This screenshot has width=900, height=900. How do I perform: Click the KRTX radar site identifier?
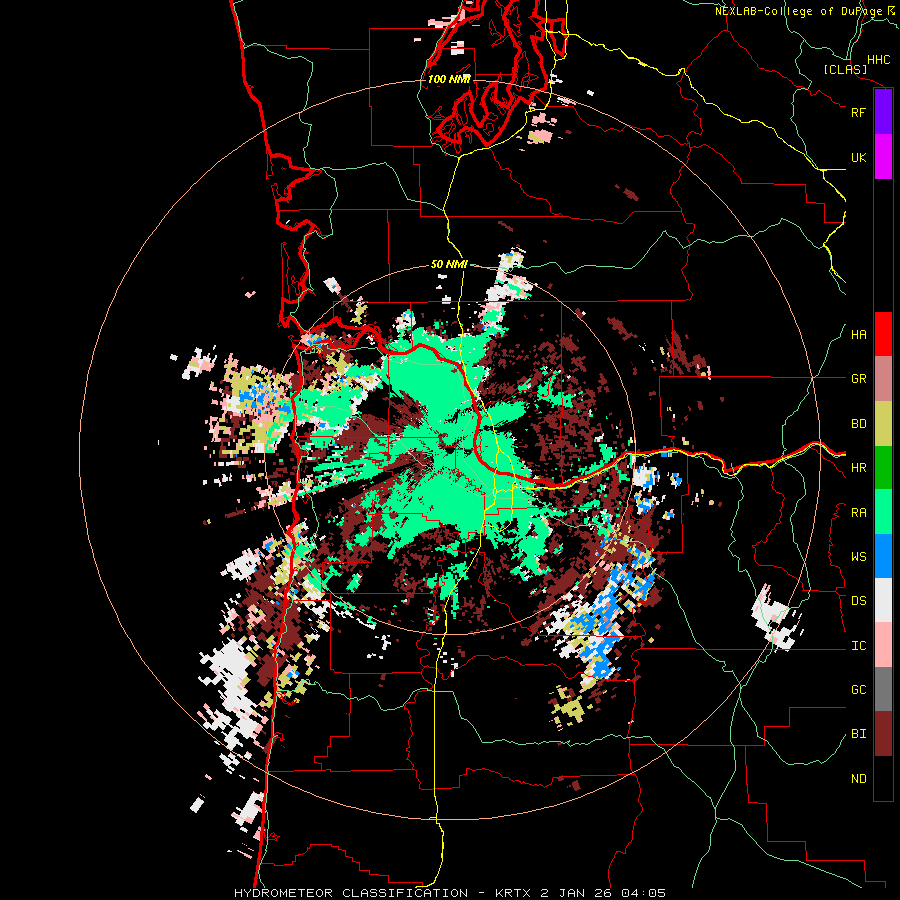(x=515, y=893)
